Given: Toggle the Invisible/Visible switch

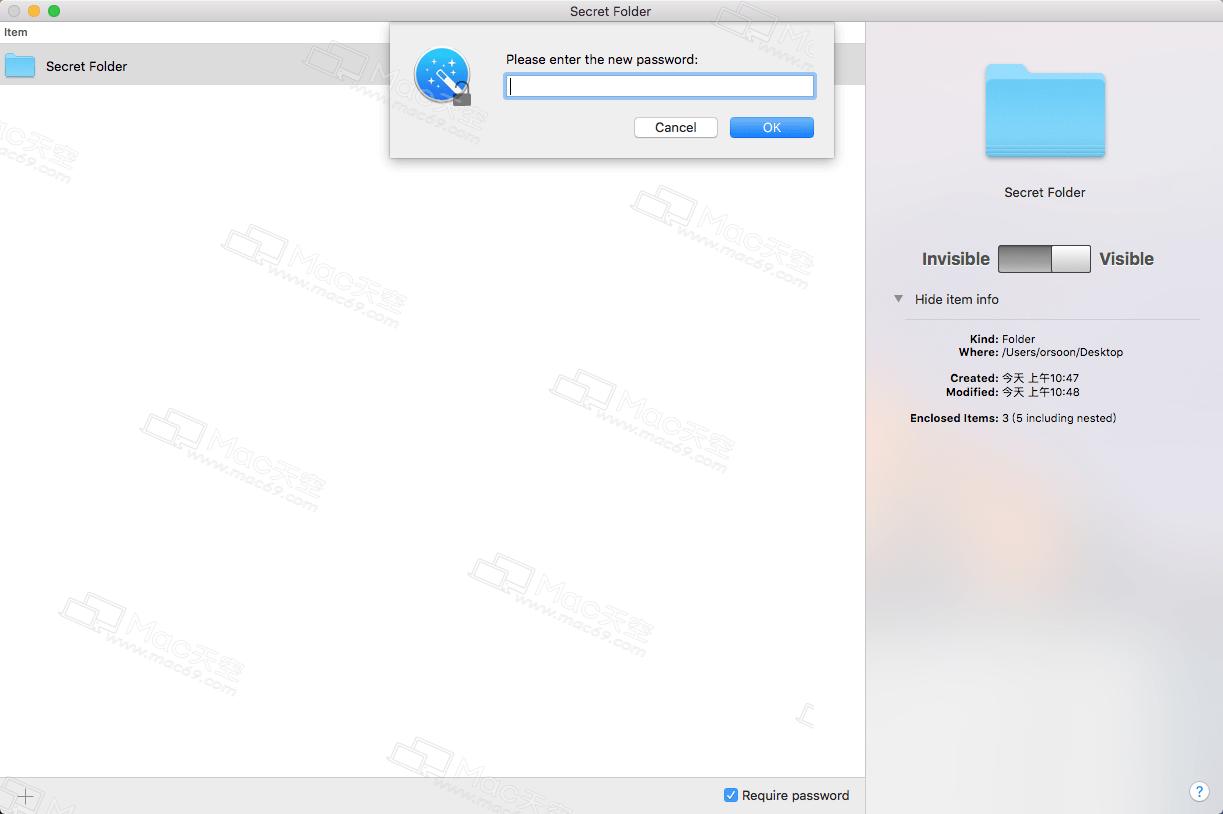Looking at the screenshot, I should click(x=1044, y=259).
